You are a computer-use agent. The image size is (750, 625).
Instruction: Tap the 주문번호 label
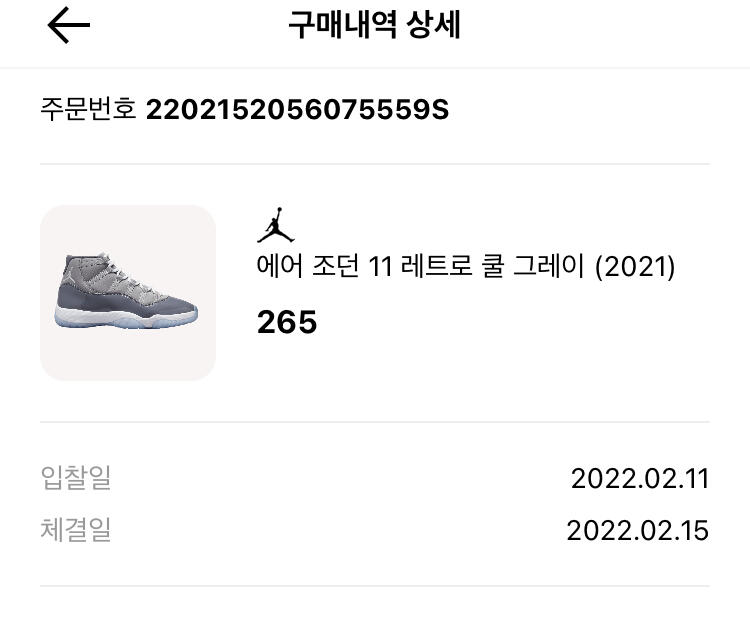pos(88,109)
